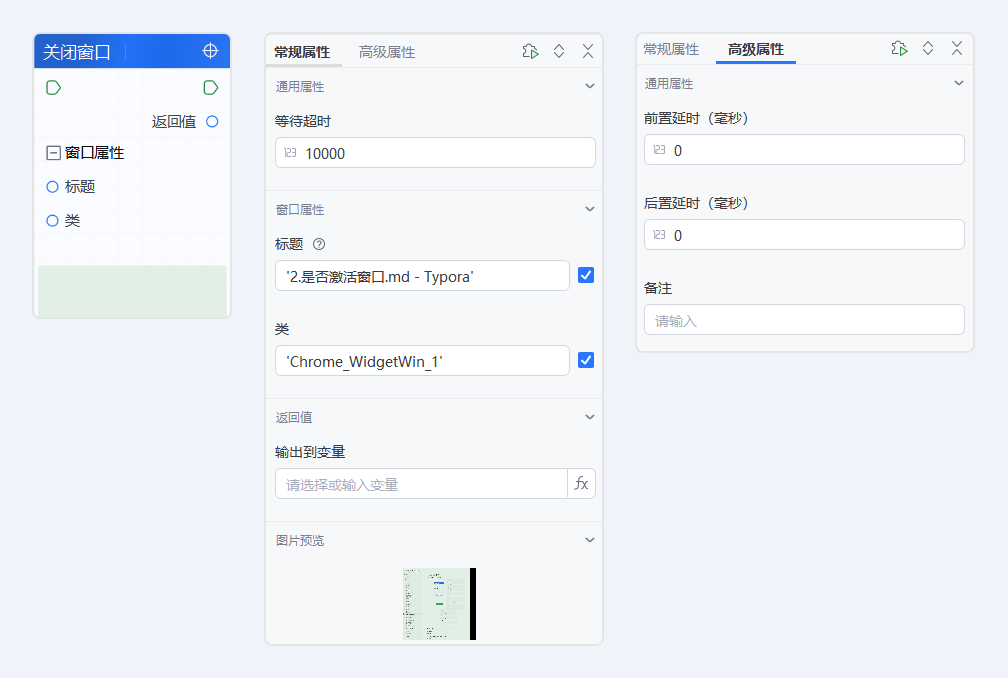Click the 返回值 output port circle

click(210, 121)
